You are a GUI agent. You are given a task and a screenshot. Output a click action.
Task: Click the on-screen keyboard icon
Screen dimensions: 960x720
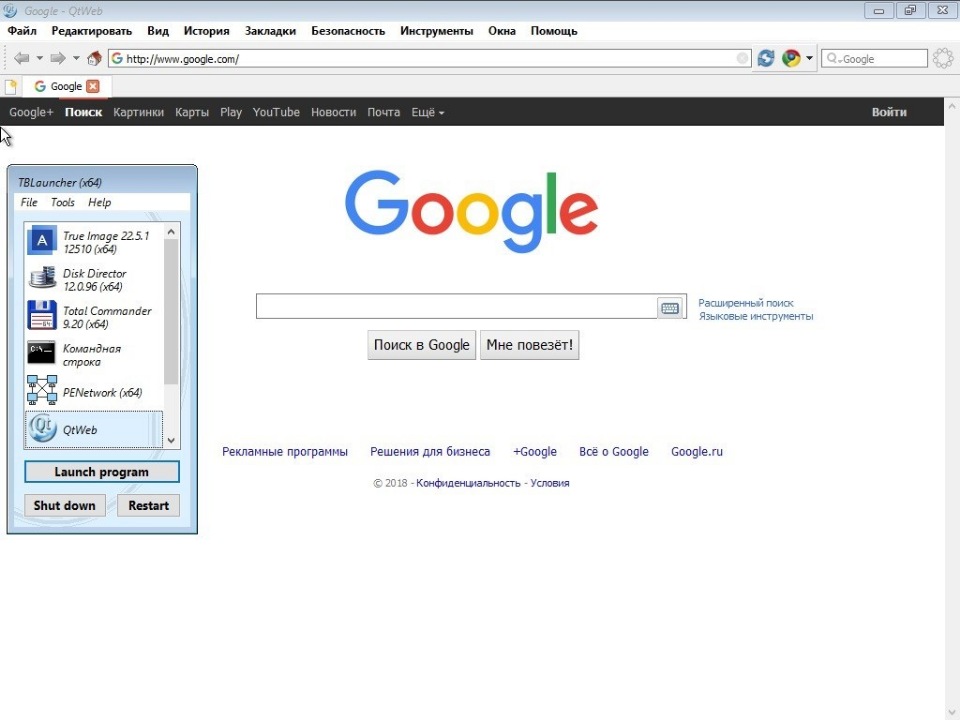[670, 307]
